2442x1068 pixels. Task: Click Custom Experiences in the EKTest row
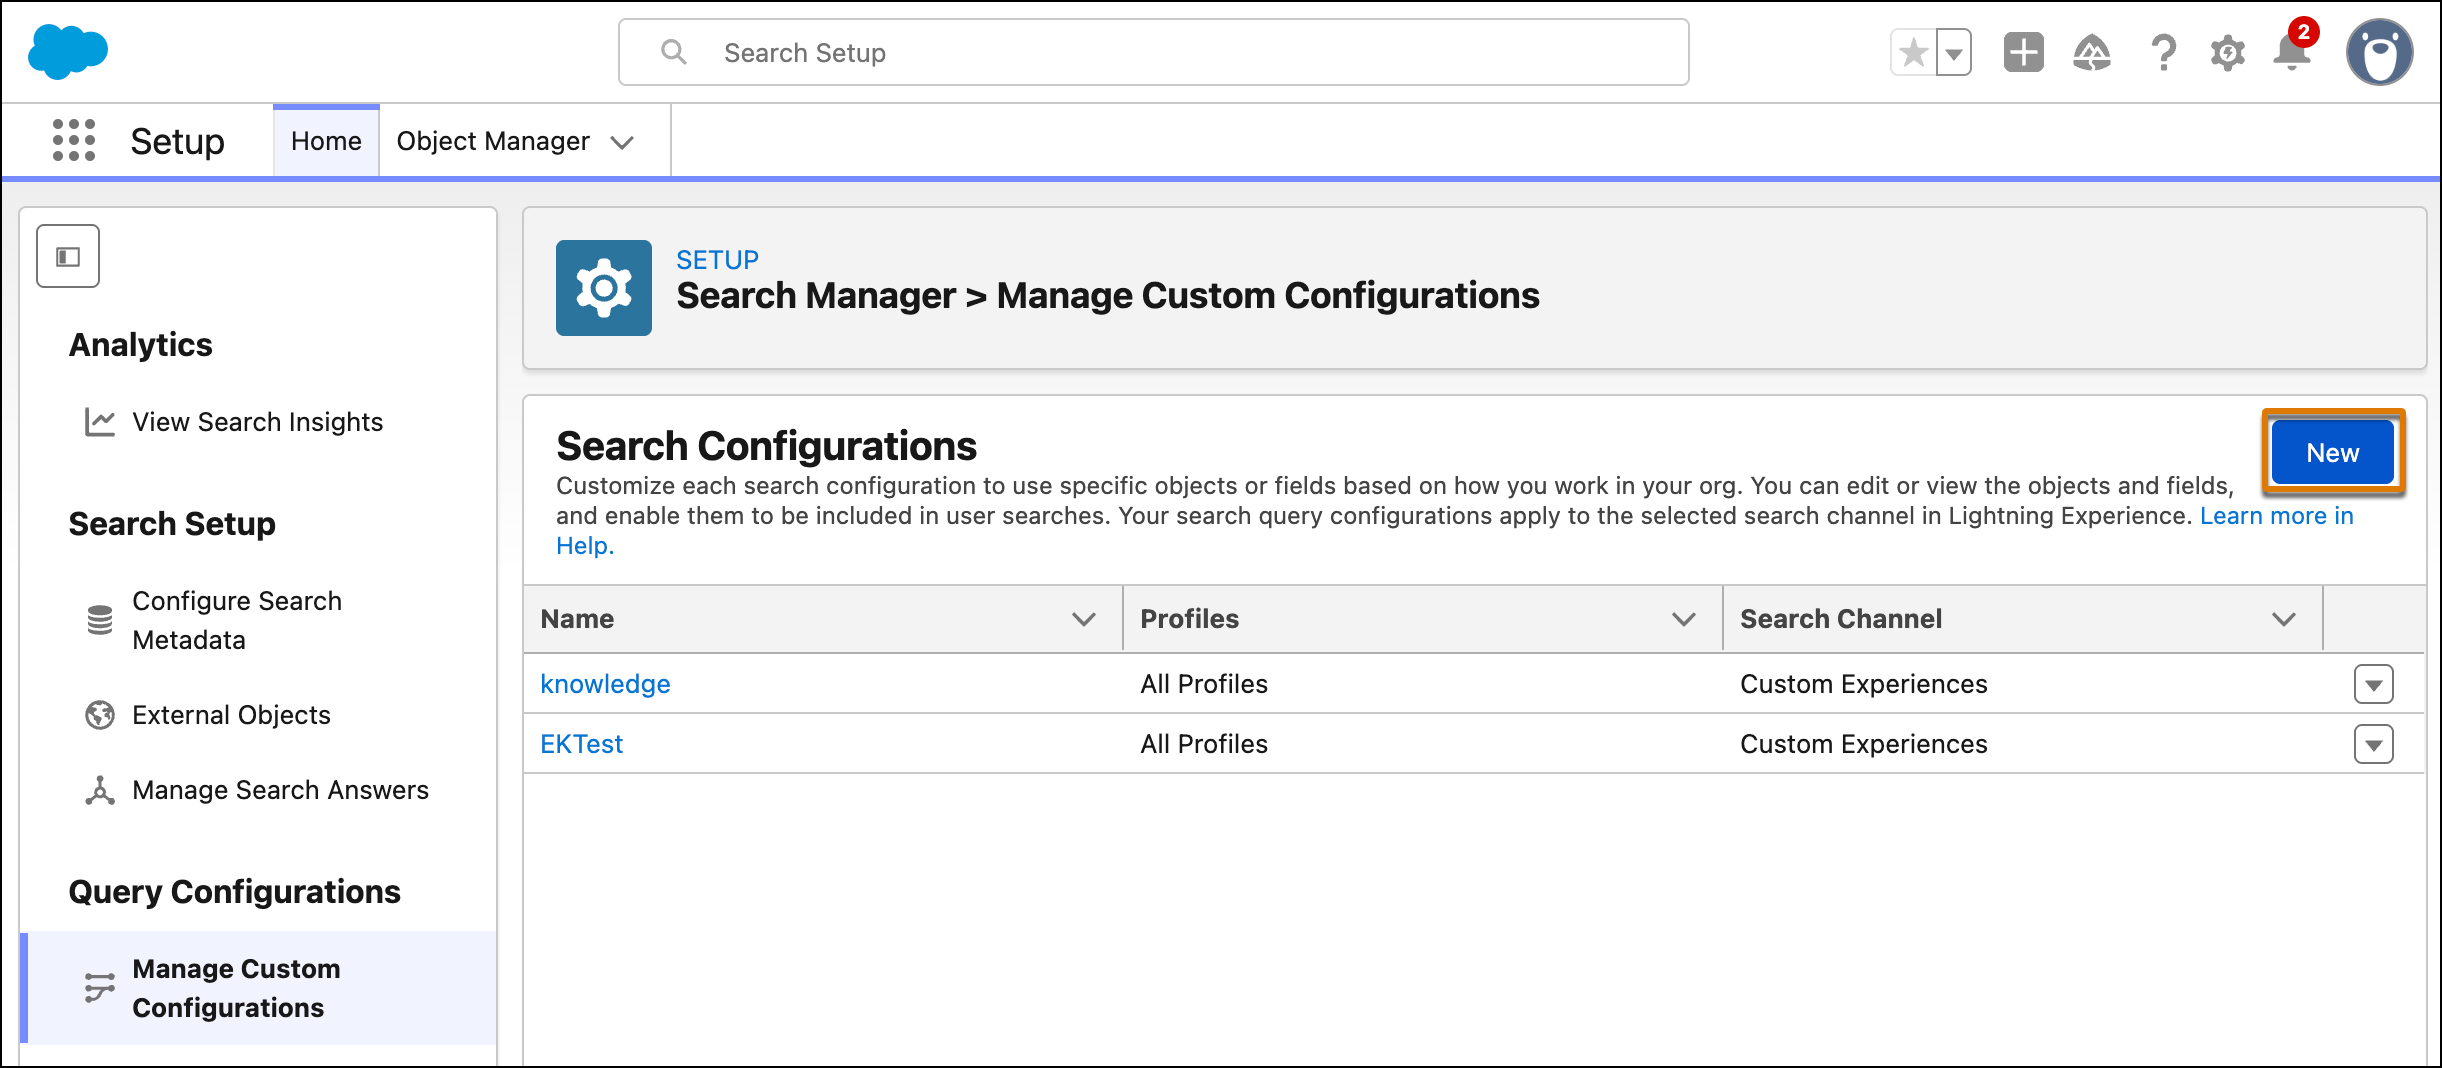[1864, 744]
